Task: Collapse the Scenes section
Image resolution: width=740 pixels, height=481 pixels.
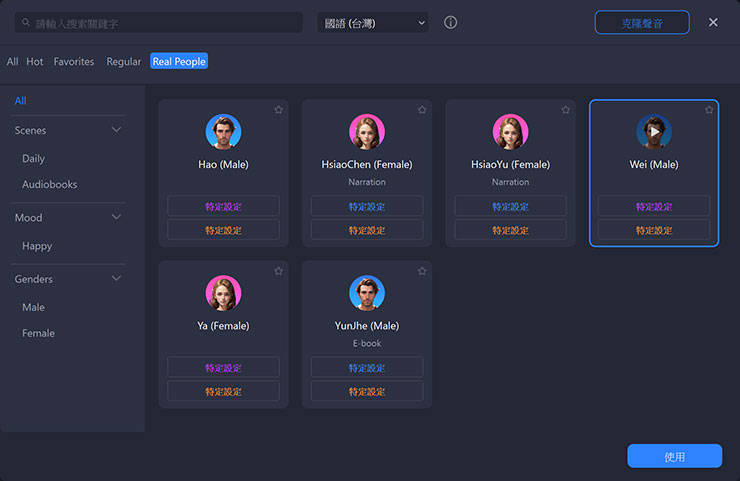Action: pos(116,130)
